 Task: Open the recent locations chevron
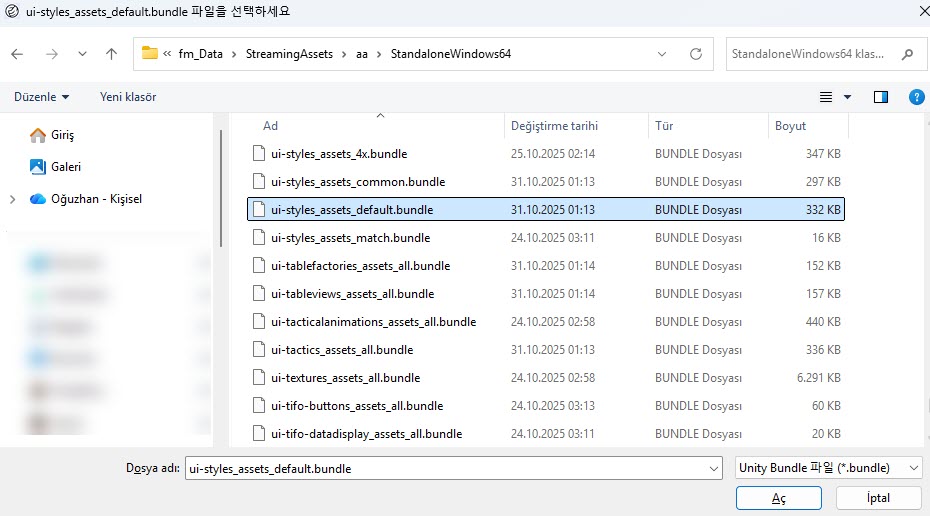click(x=82, y=54)
